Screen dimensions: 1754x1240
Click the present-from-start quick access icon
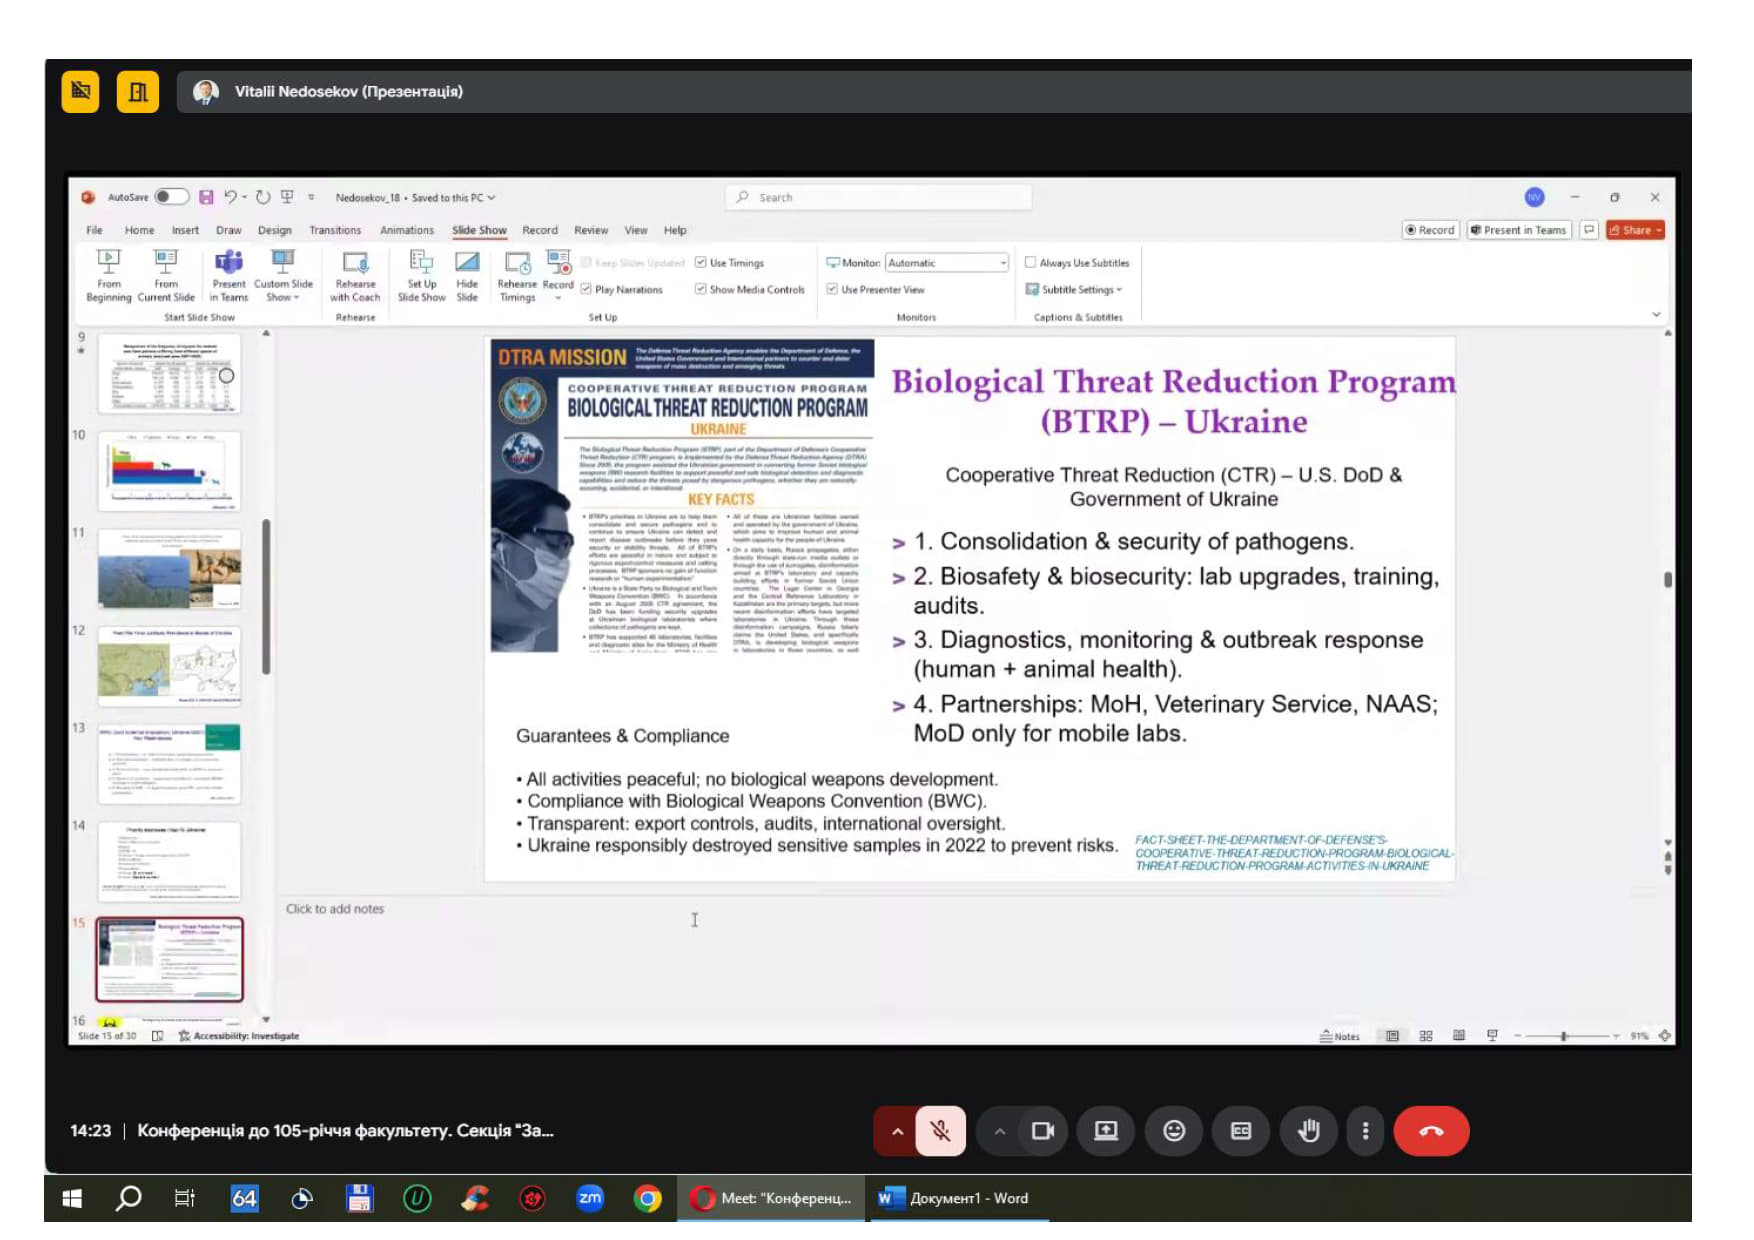coord(287,197)
